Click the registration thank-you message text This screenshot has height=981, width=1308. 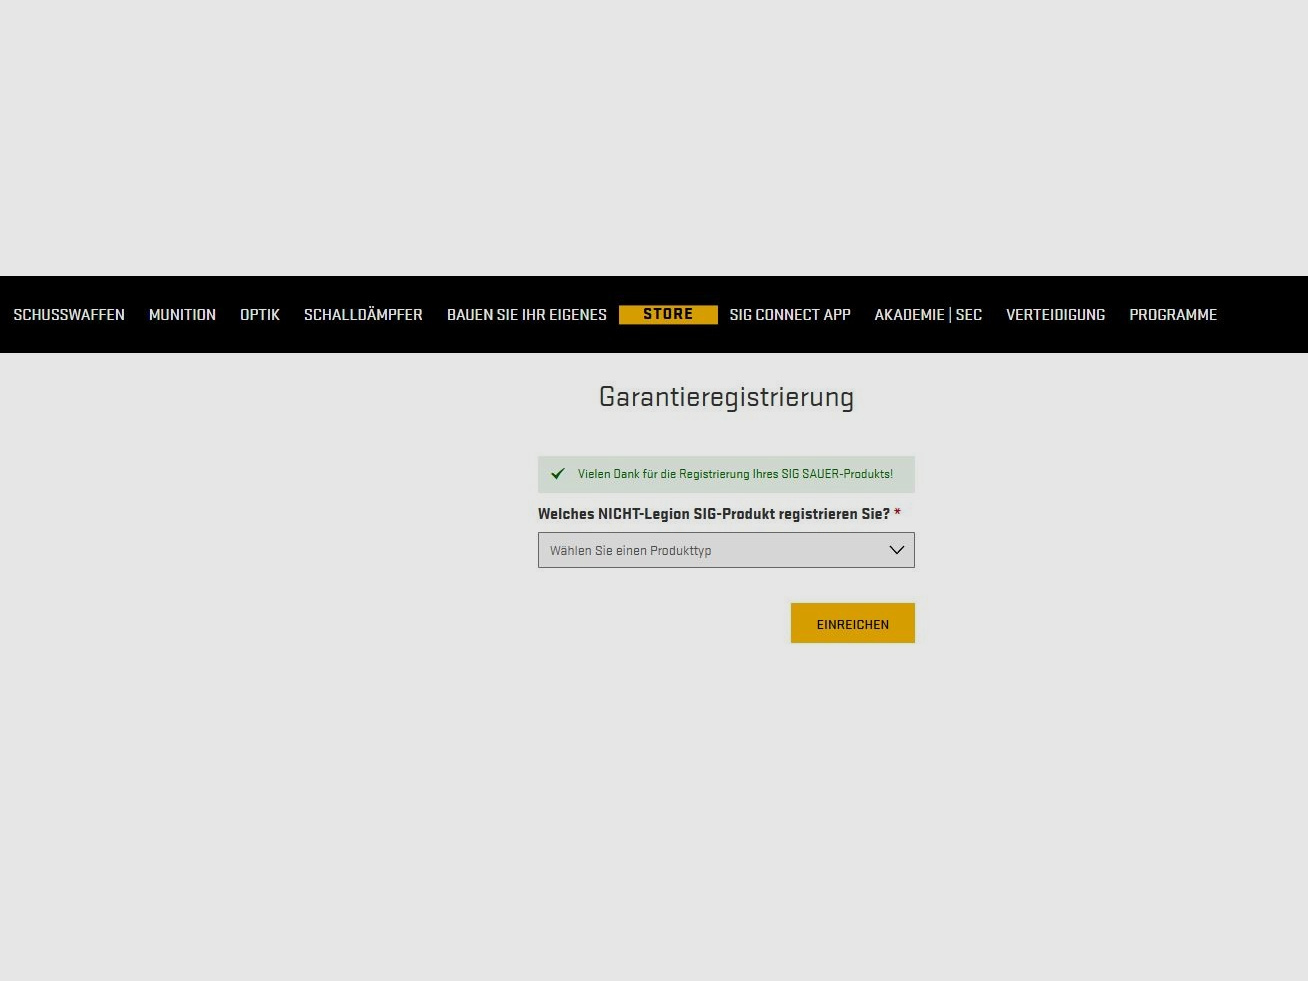[735, 474]
